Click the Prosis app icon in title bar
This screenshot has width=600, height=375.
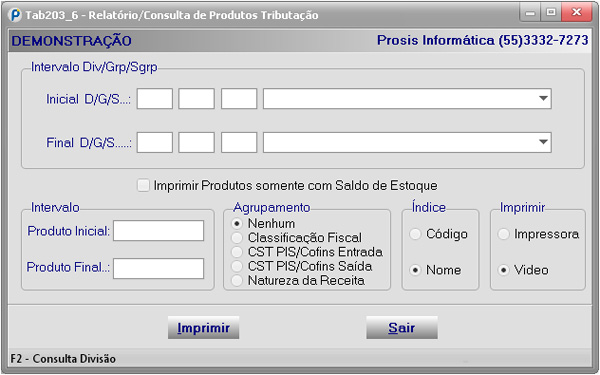15,15
